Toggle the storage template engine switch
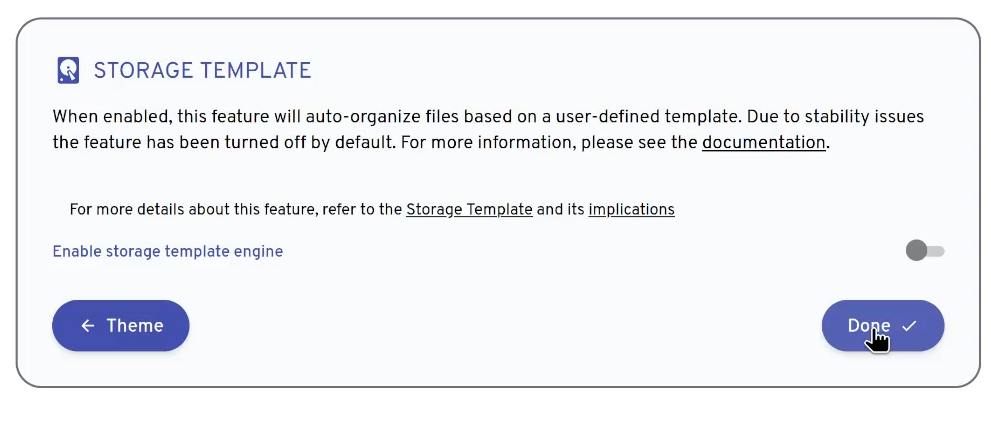 click(925, 251)
